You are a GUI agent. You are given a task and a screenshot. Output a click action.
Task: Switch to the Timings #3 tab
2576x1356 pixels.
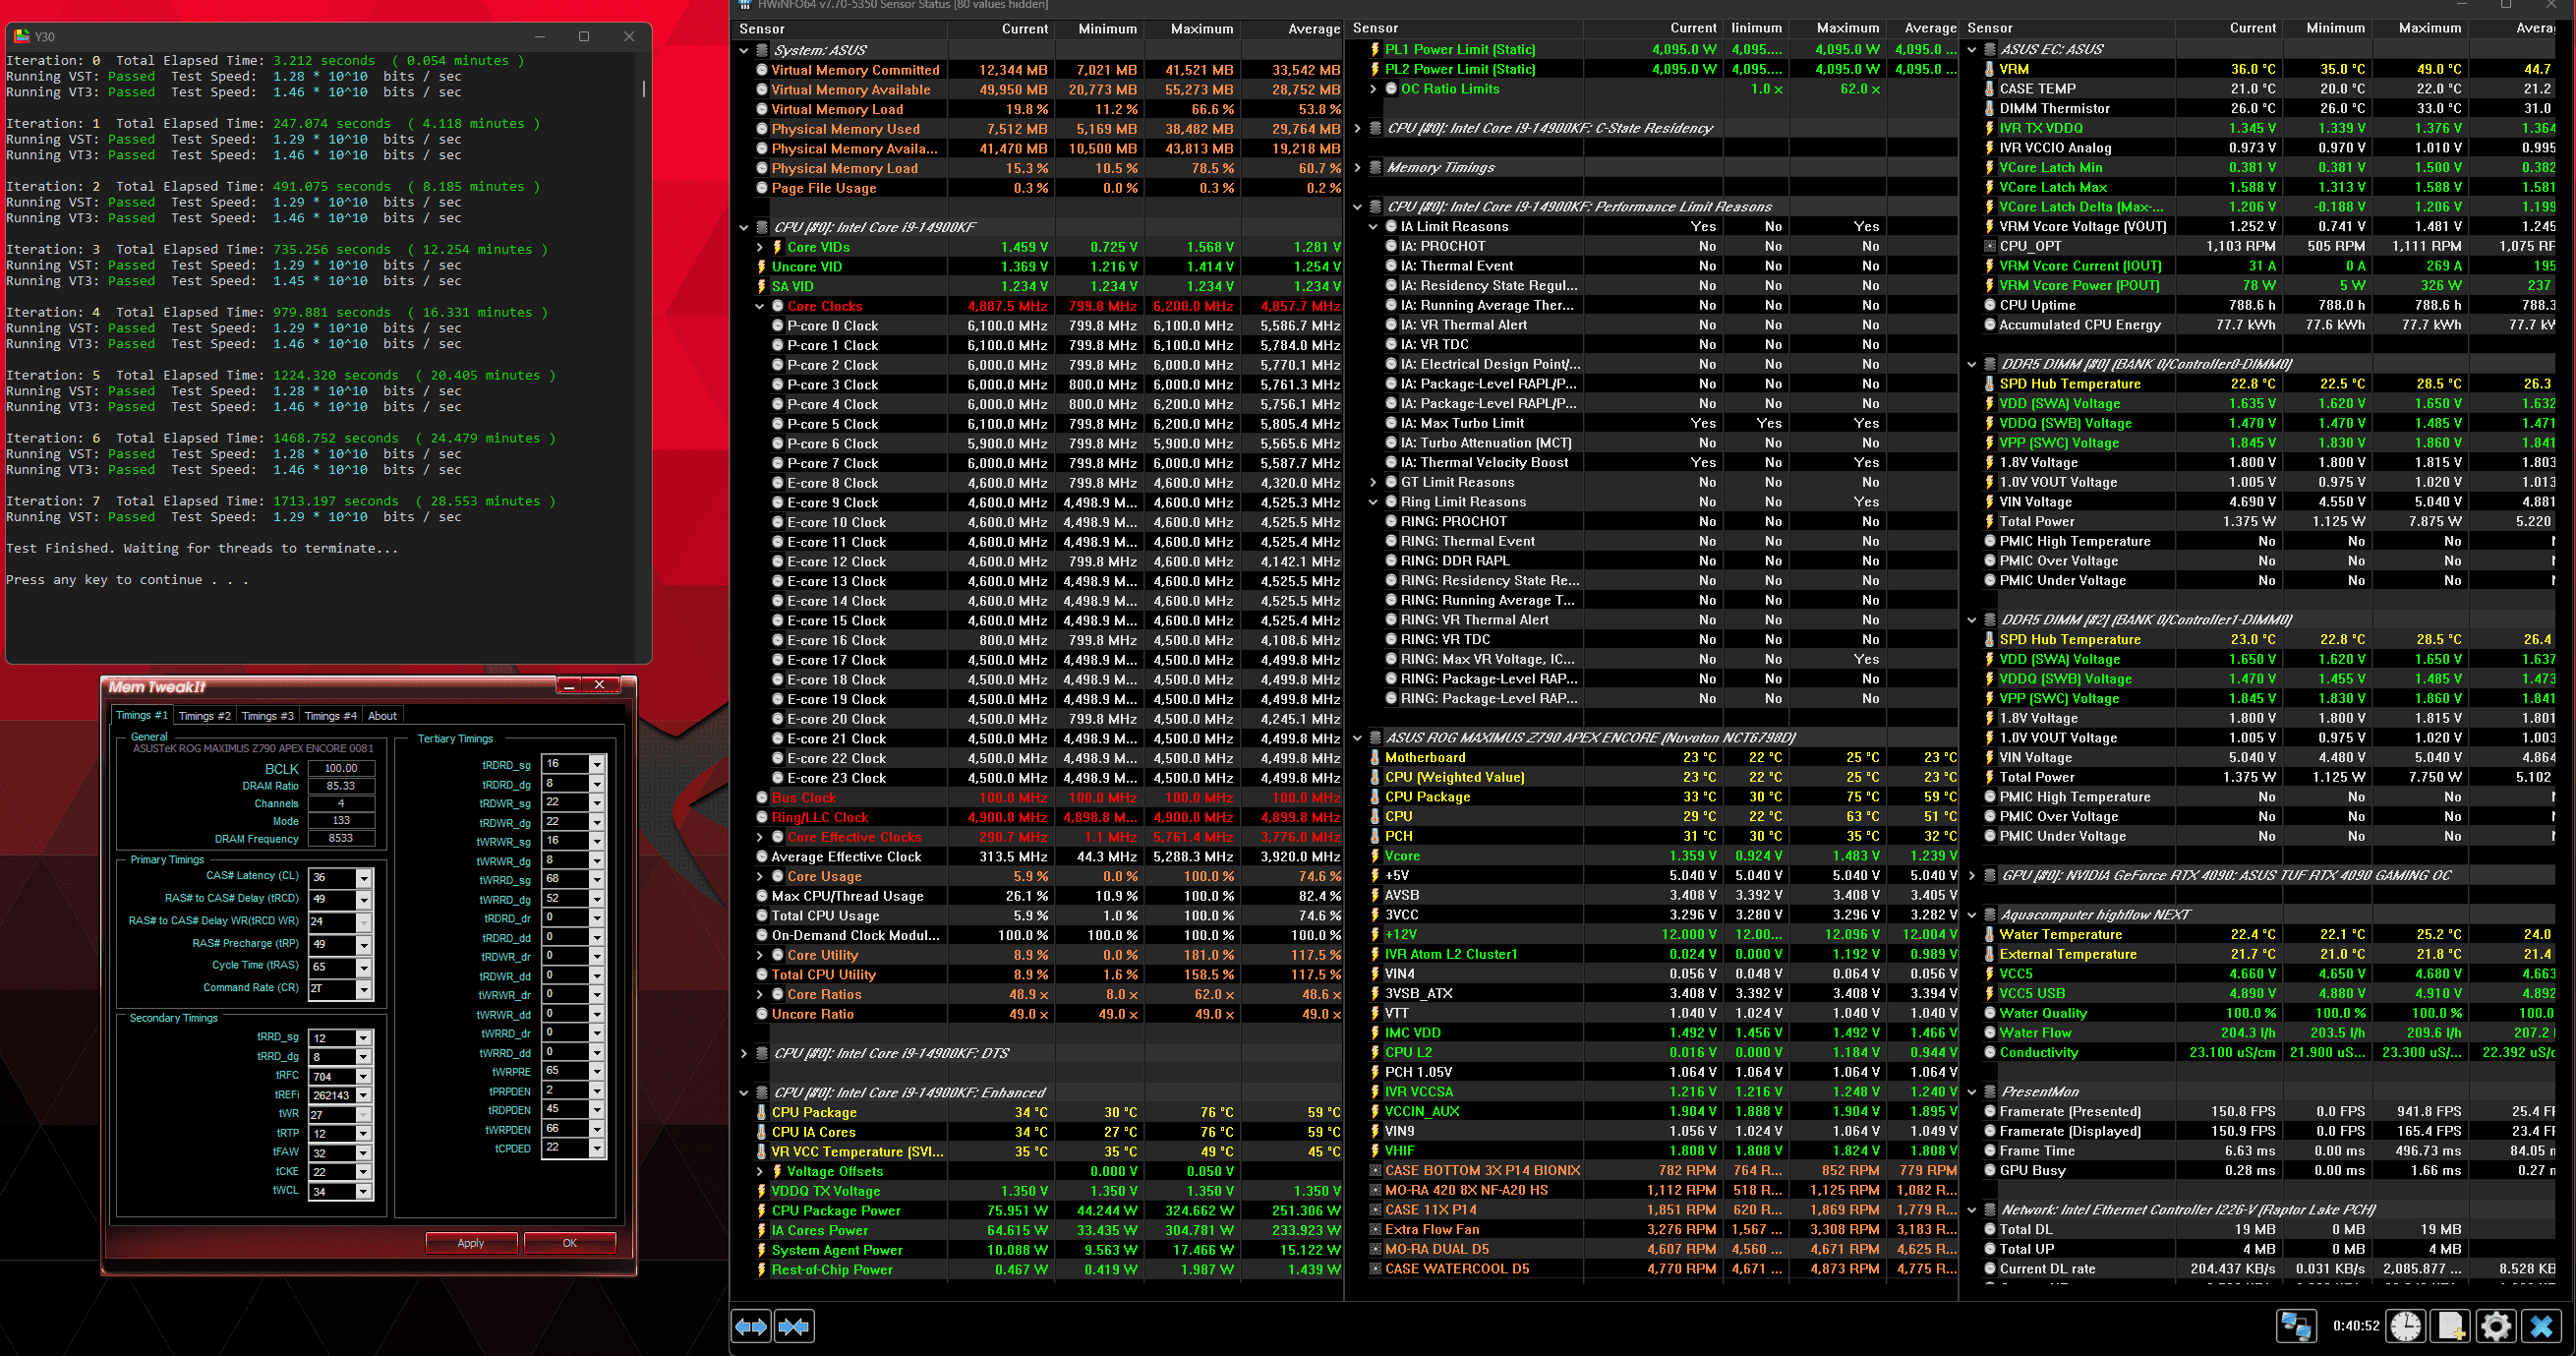pos(267,716)
